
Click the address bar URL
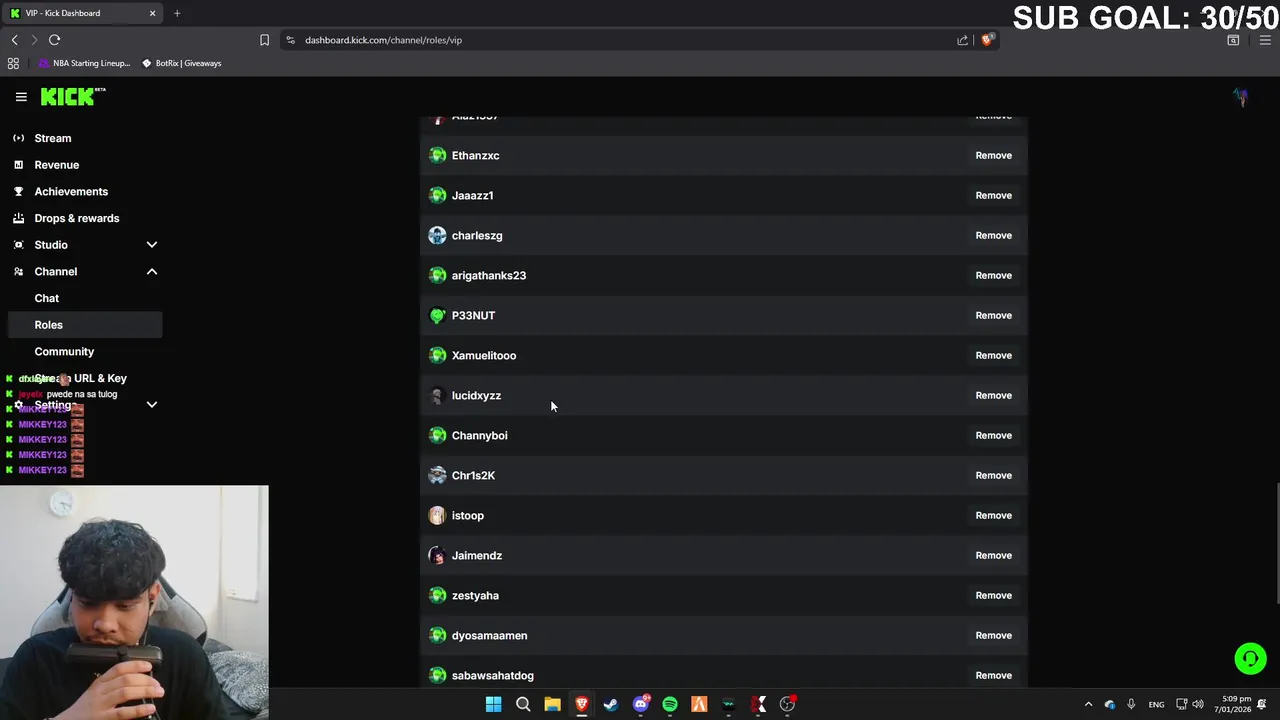pyautogui.click(x=383, y=40)
